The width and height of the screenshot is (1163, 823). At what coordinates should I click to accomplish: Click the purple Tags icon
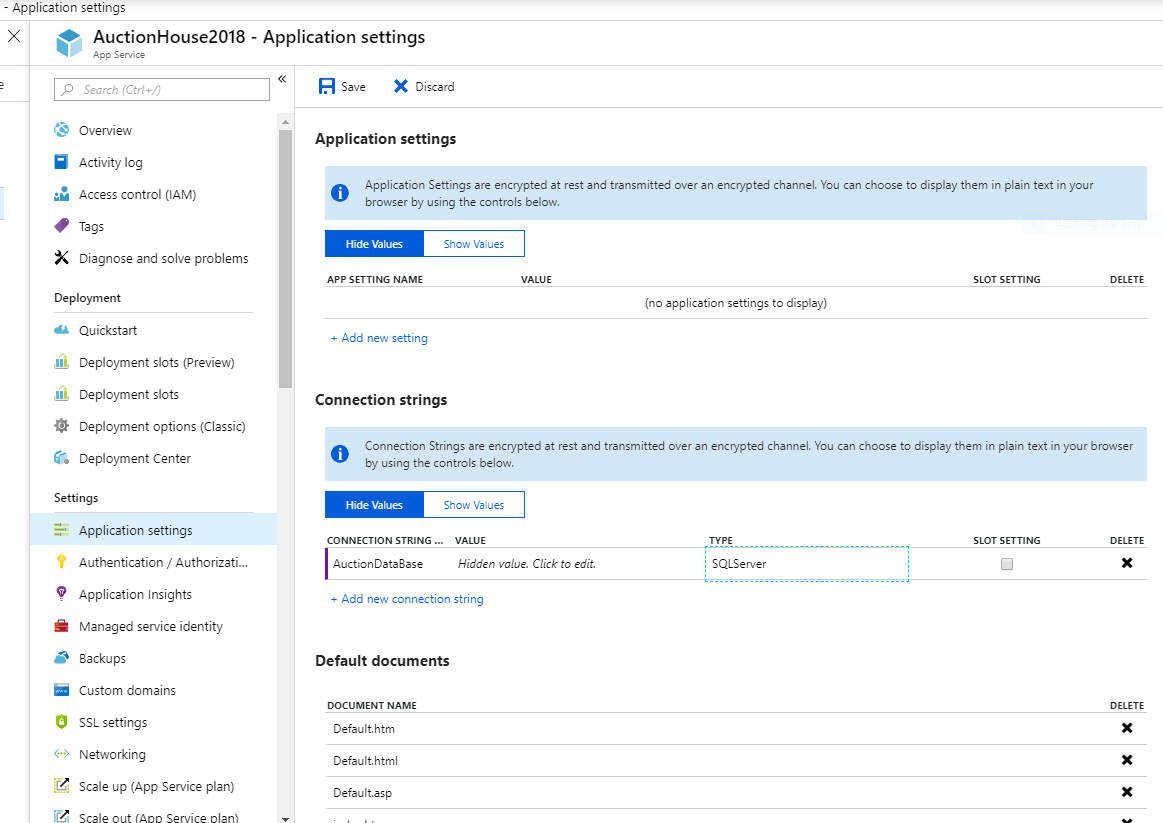pos(62,225)
